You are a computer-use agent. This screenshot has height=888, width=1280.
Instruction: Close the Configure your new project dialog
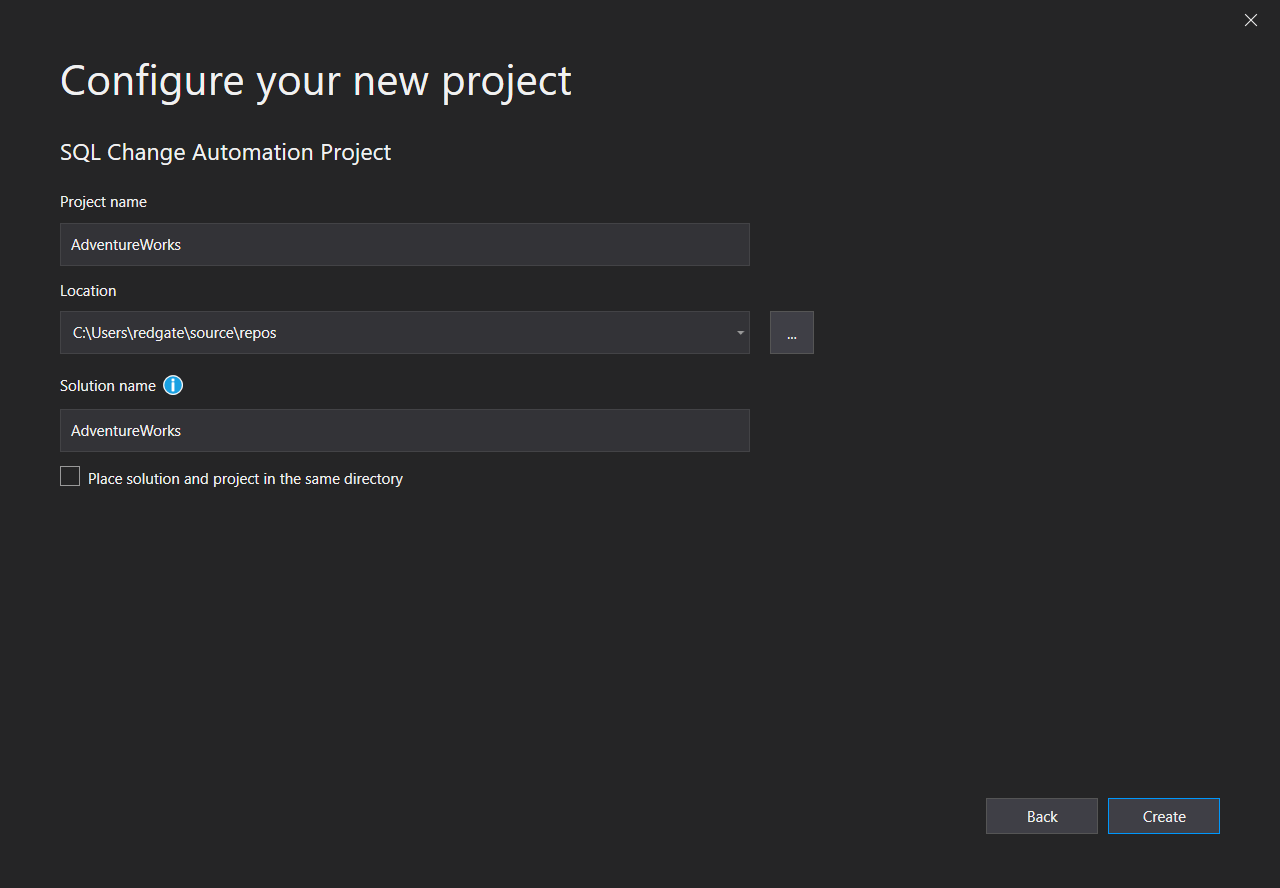(1250, 20)
